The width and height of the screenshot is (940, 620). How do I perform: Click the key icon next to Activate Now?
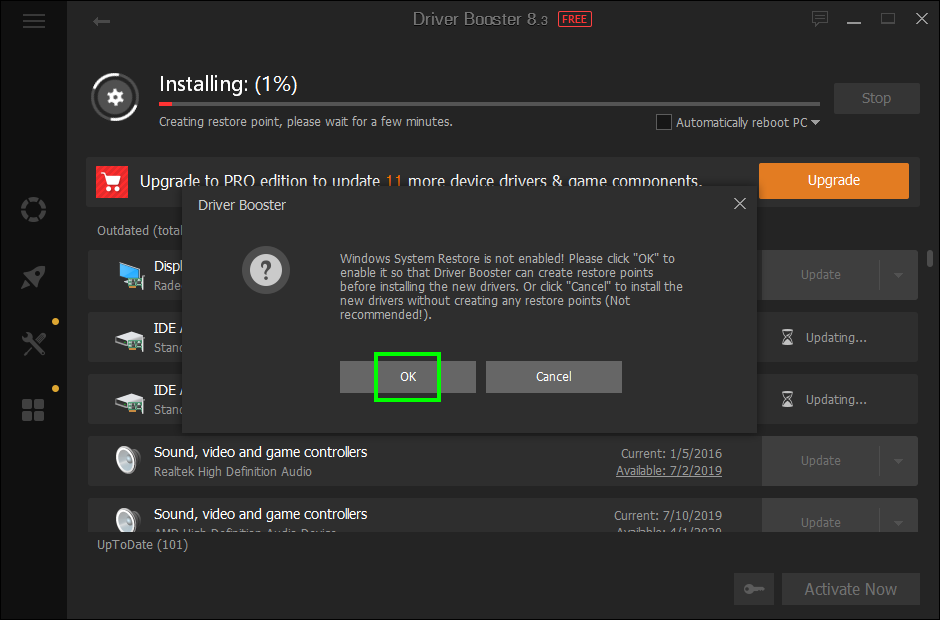[x=754, y=589]
